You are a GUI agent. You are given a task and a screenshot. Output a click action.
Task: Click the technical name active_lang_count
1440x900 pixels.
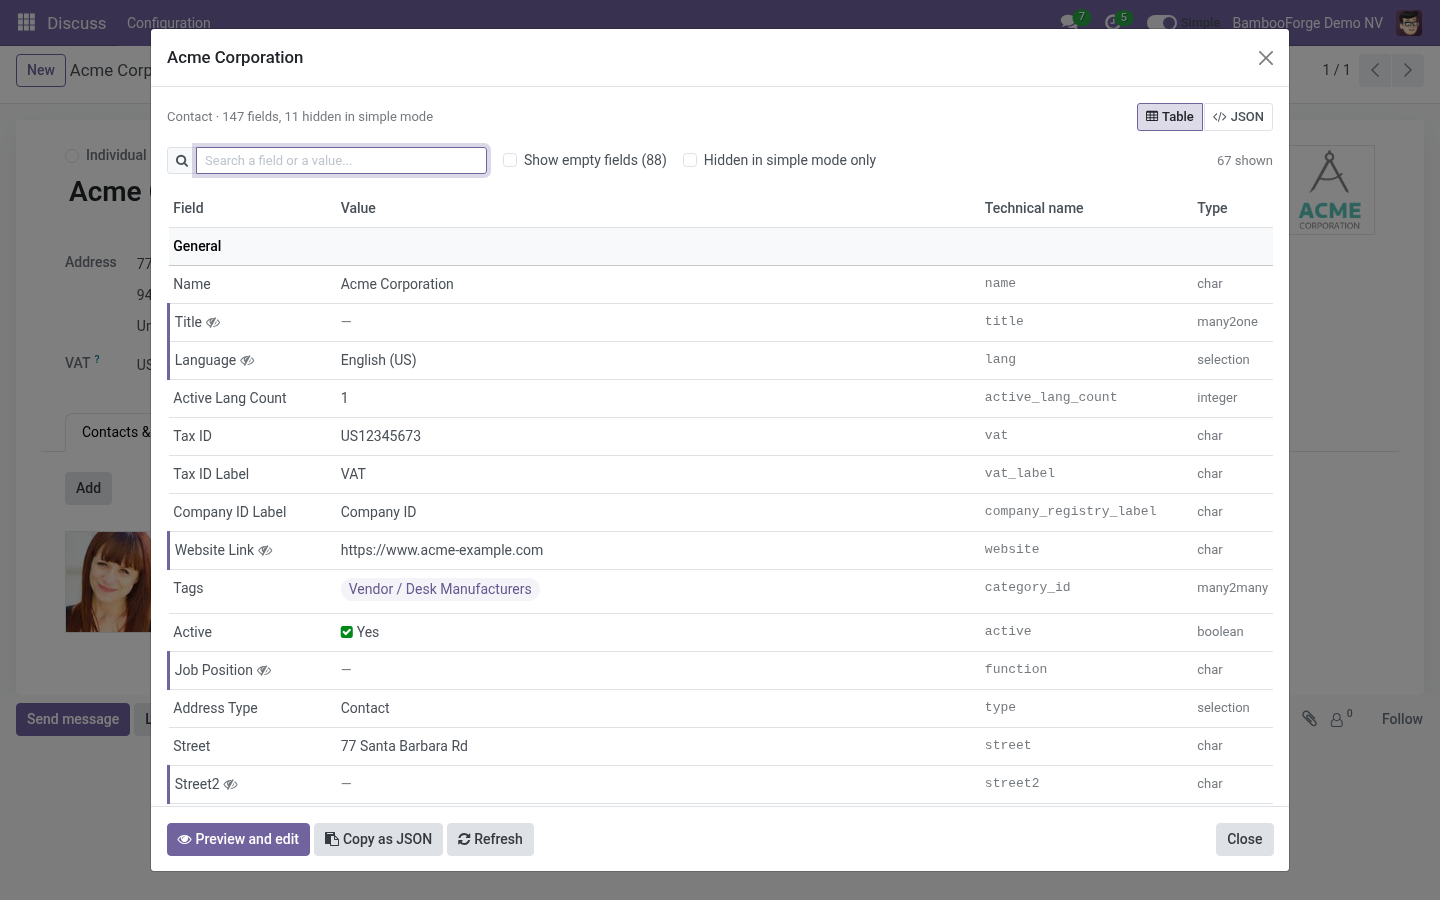pos(1051,397)
